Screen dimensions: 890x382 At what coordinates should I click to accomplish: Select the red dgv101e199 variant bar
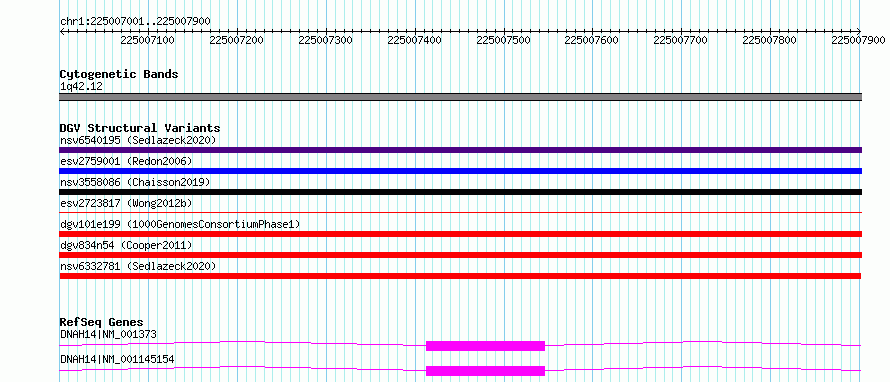click(x=461, y=234)
